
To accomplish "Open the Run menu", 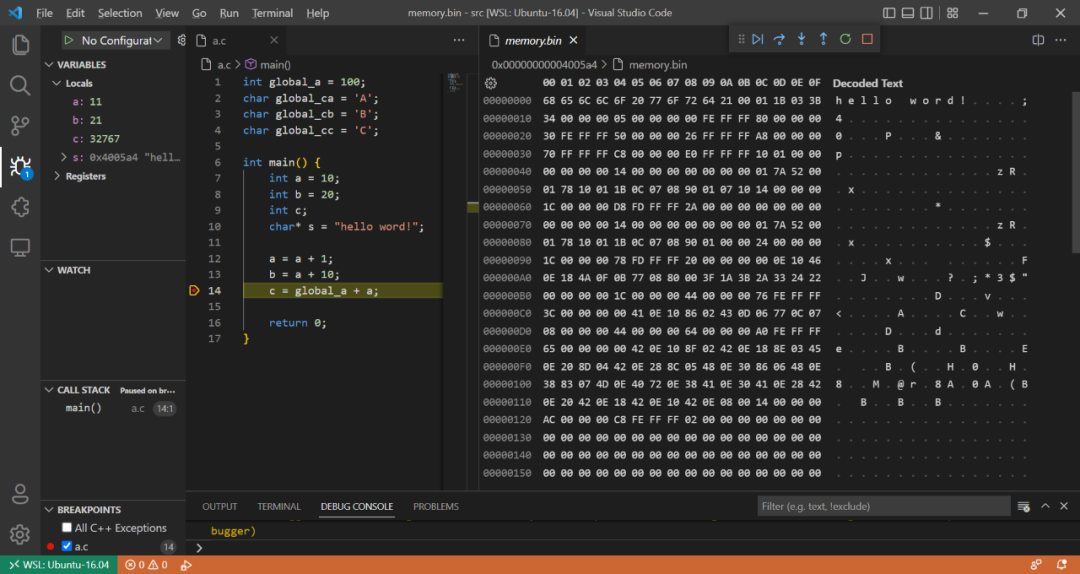I will click(x=229, y=13).
